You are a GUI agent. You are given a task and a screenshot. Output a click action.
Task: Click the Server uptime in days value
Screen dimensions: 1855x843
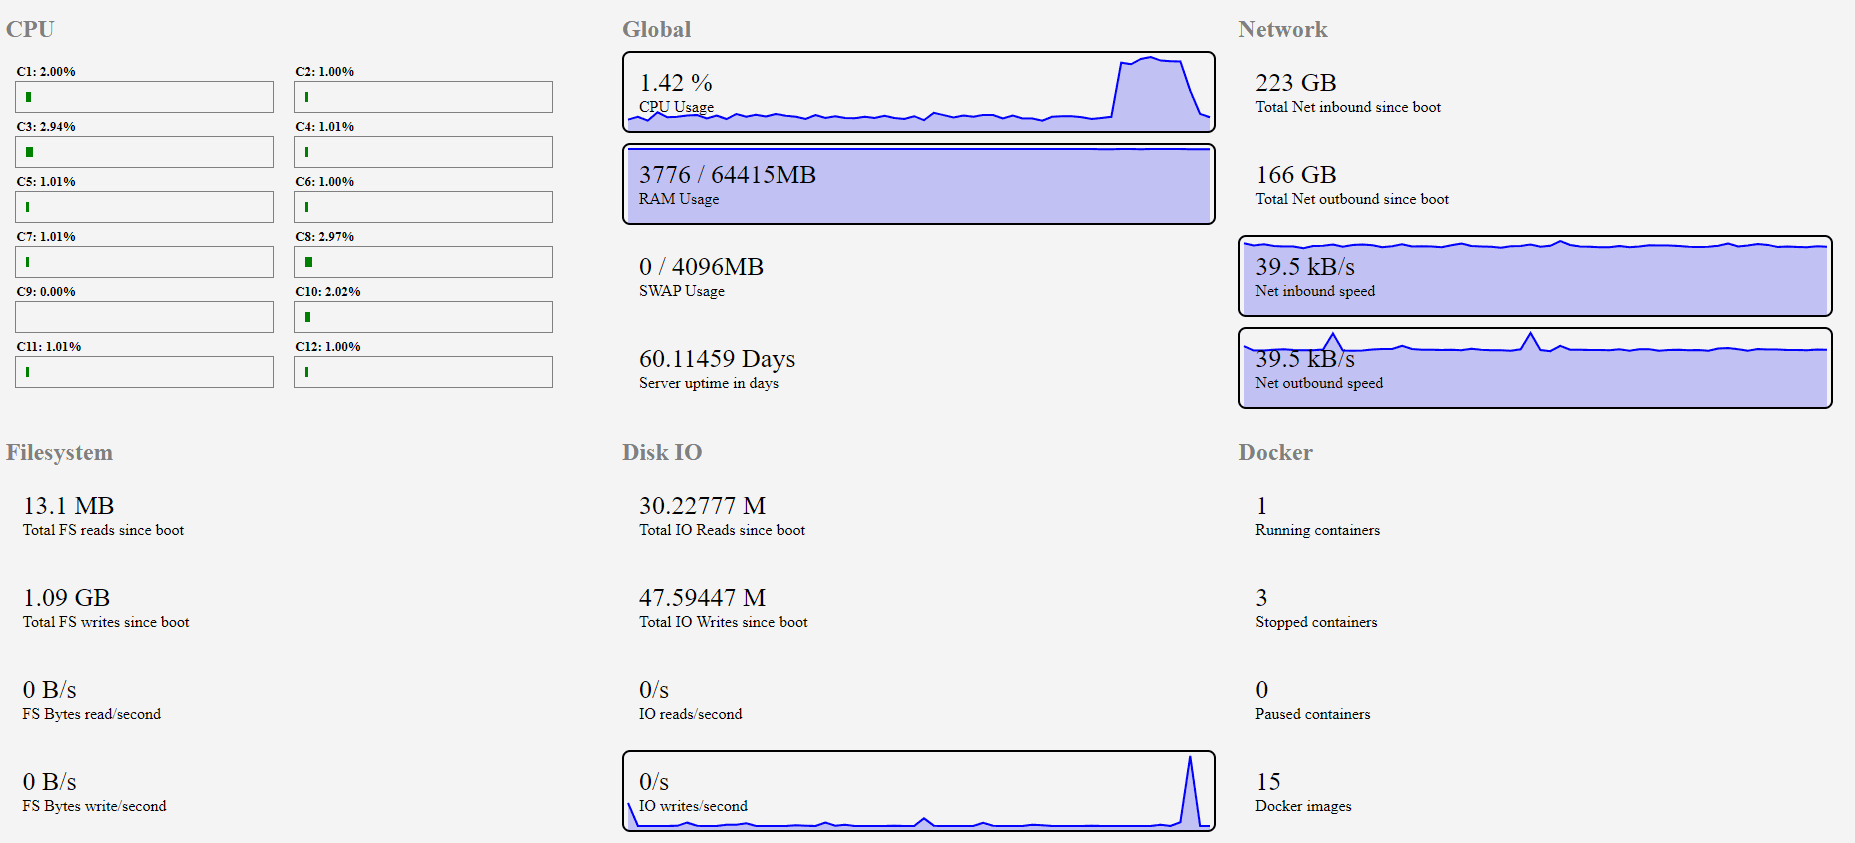point(716,360)
